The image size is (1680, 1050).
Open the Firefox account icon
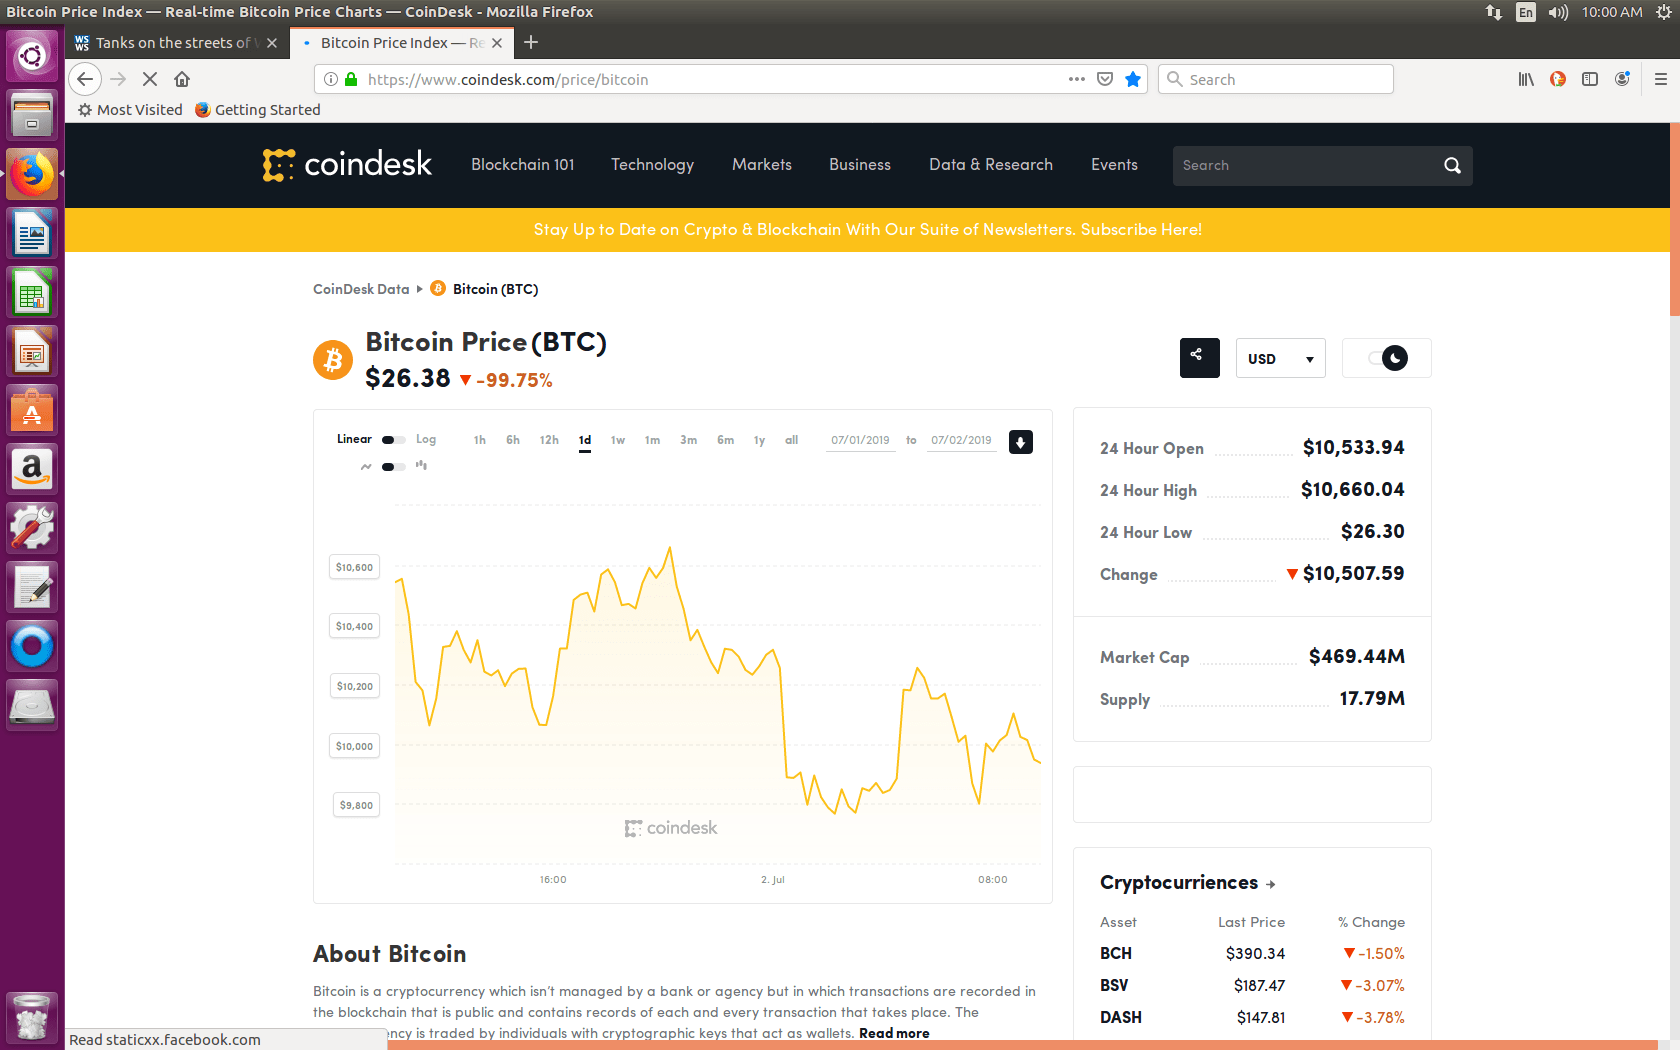[1622, 79]
